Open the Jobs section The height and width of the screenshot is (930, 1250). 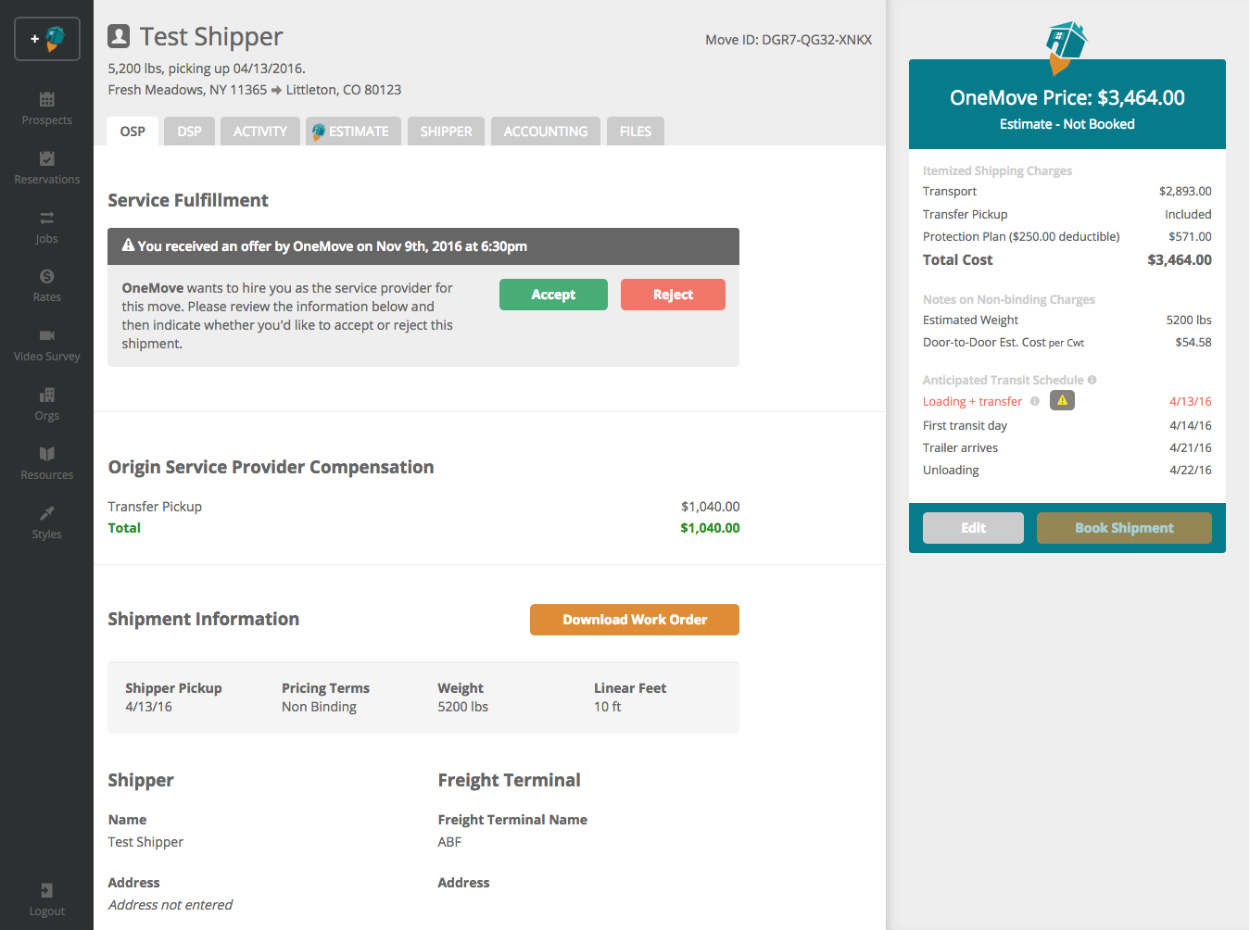(47, 228)
